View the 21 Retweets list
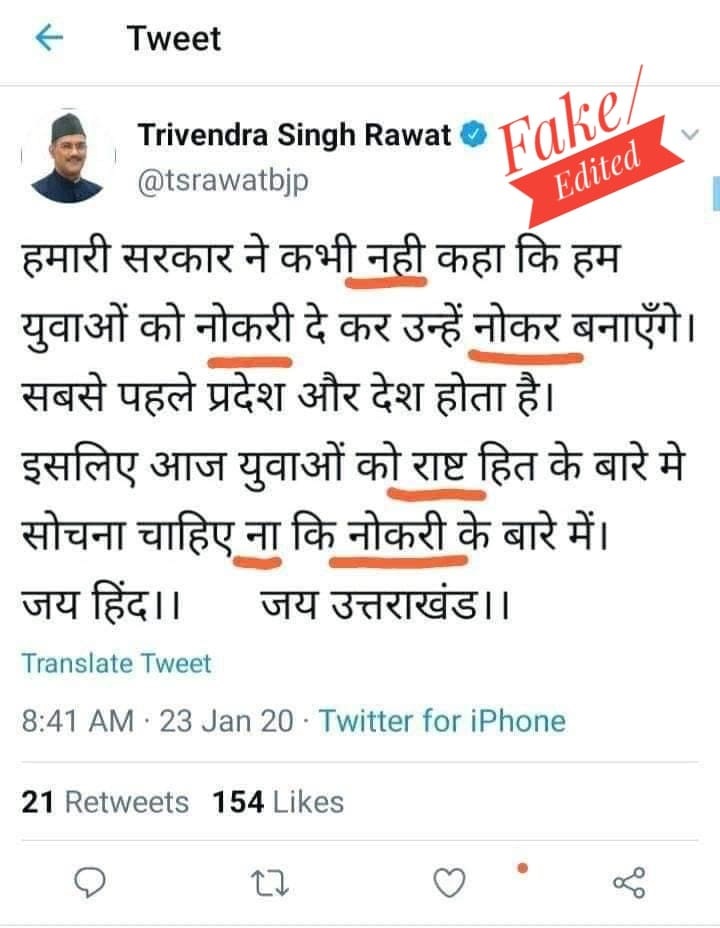The width and height of the screenshot is (720, 928). (105, 803)
